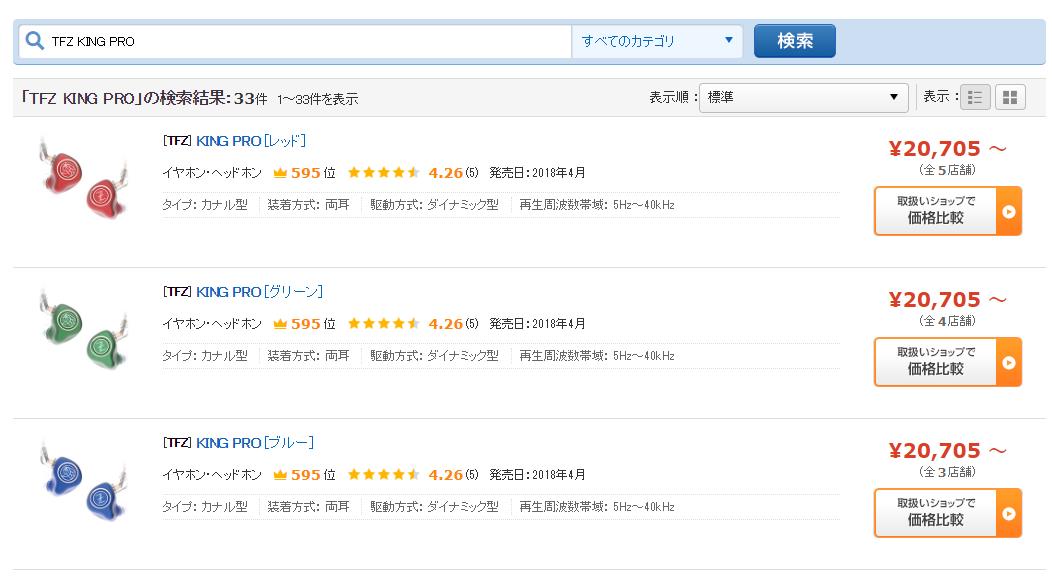
Task: Open the KING PRO [レッド] product link
Action: [x=250, y=141]
